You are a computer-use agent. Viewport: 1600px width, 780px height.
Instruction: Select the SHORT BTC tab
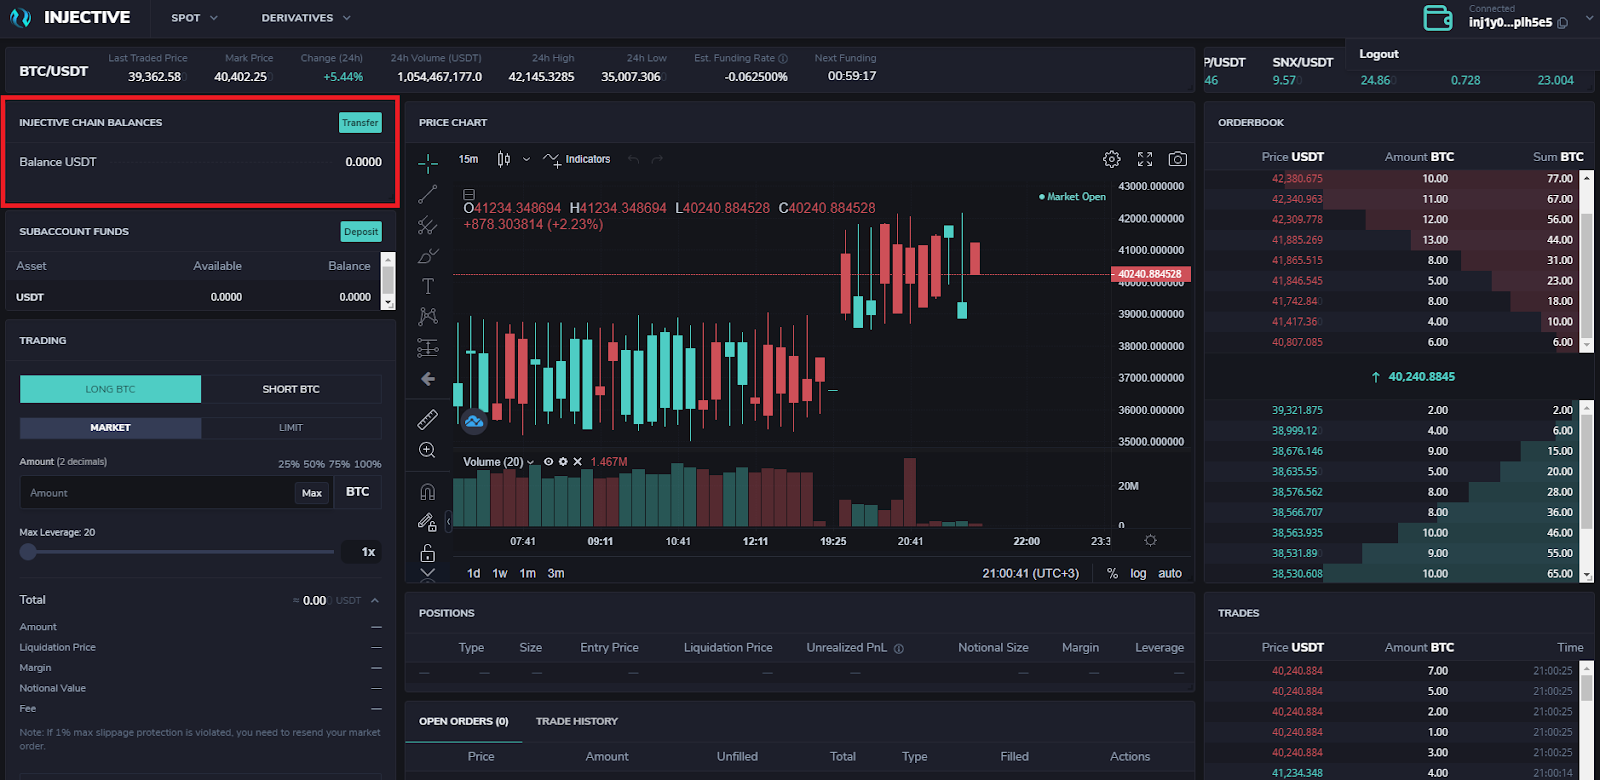tap(291, 389)
